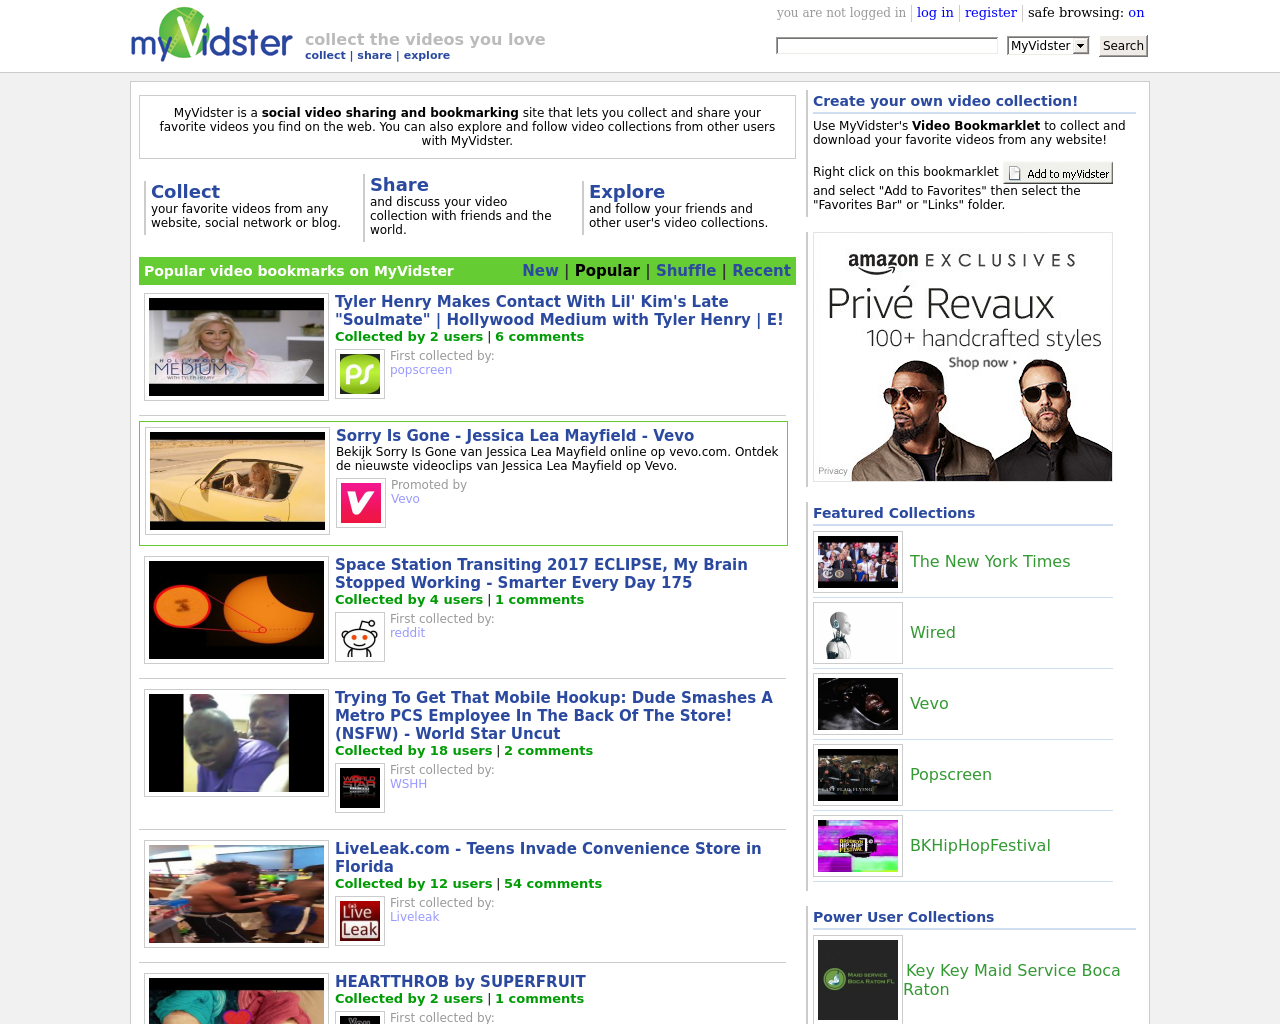
Task: Click the log in link
Action: pyautogui.click(x=935, y=13)
